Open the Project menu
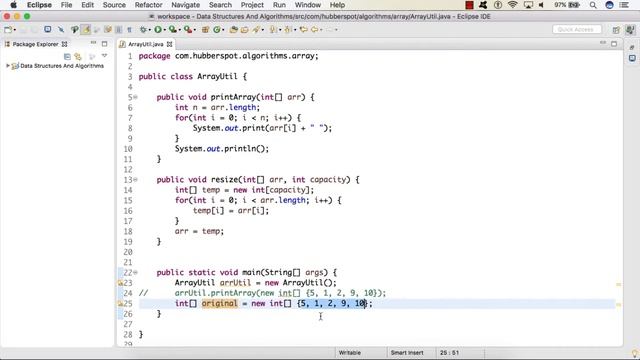640x360 pixels. [x=252, y=5]
